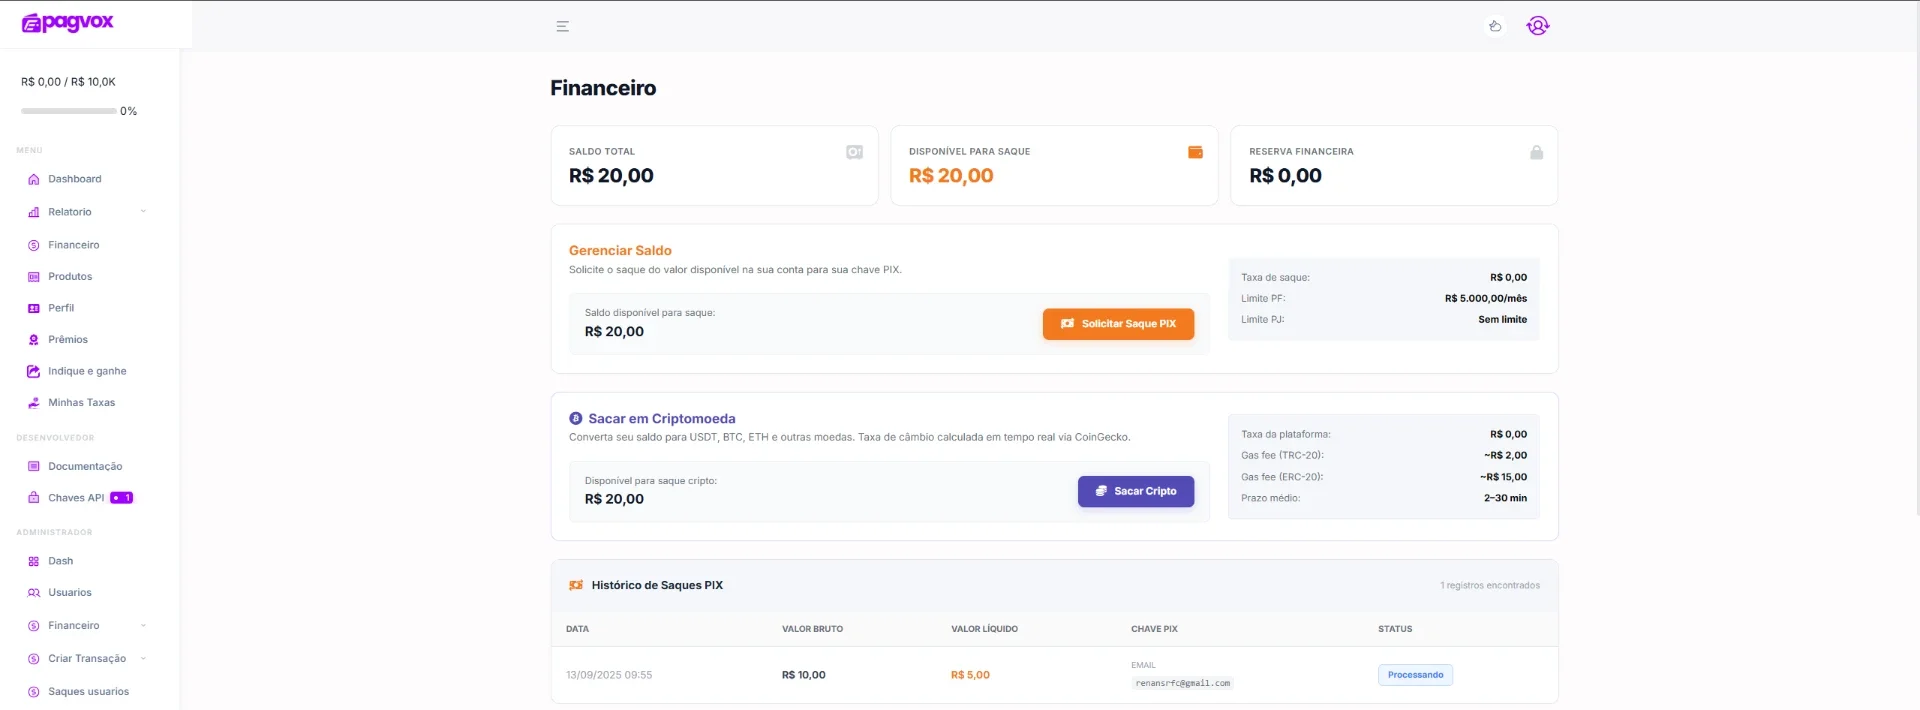Image resolution: width=1920 pixels, height=710 pixels.
Task: Click the VALOR LÍQUIDO column header
Action: [984, 630]
